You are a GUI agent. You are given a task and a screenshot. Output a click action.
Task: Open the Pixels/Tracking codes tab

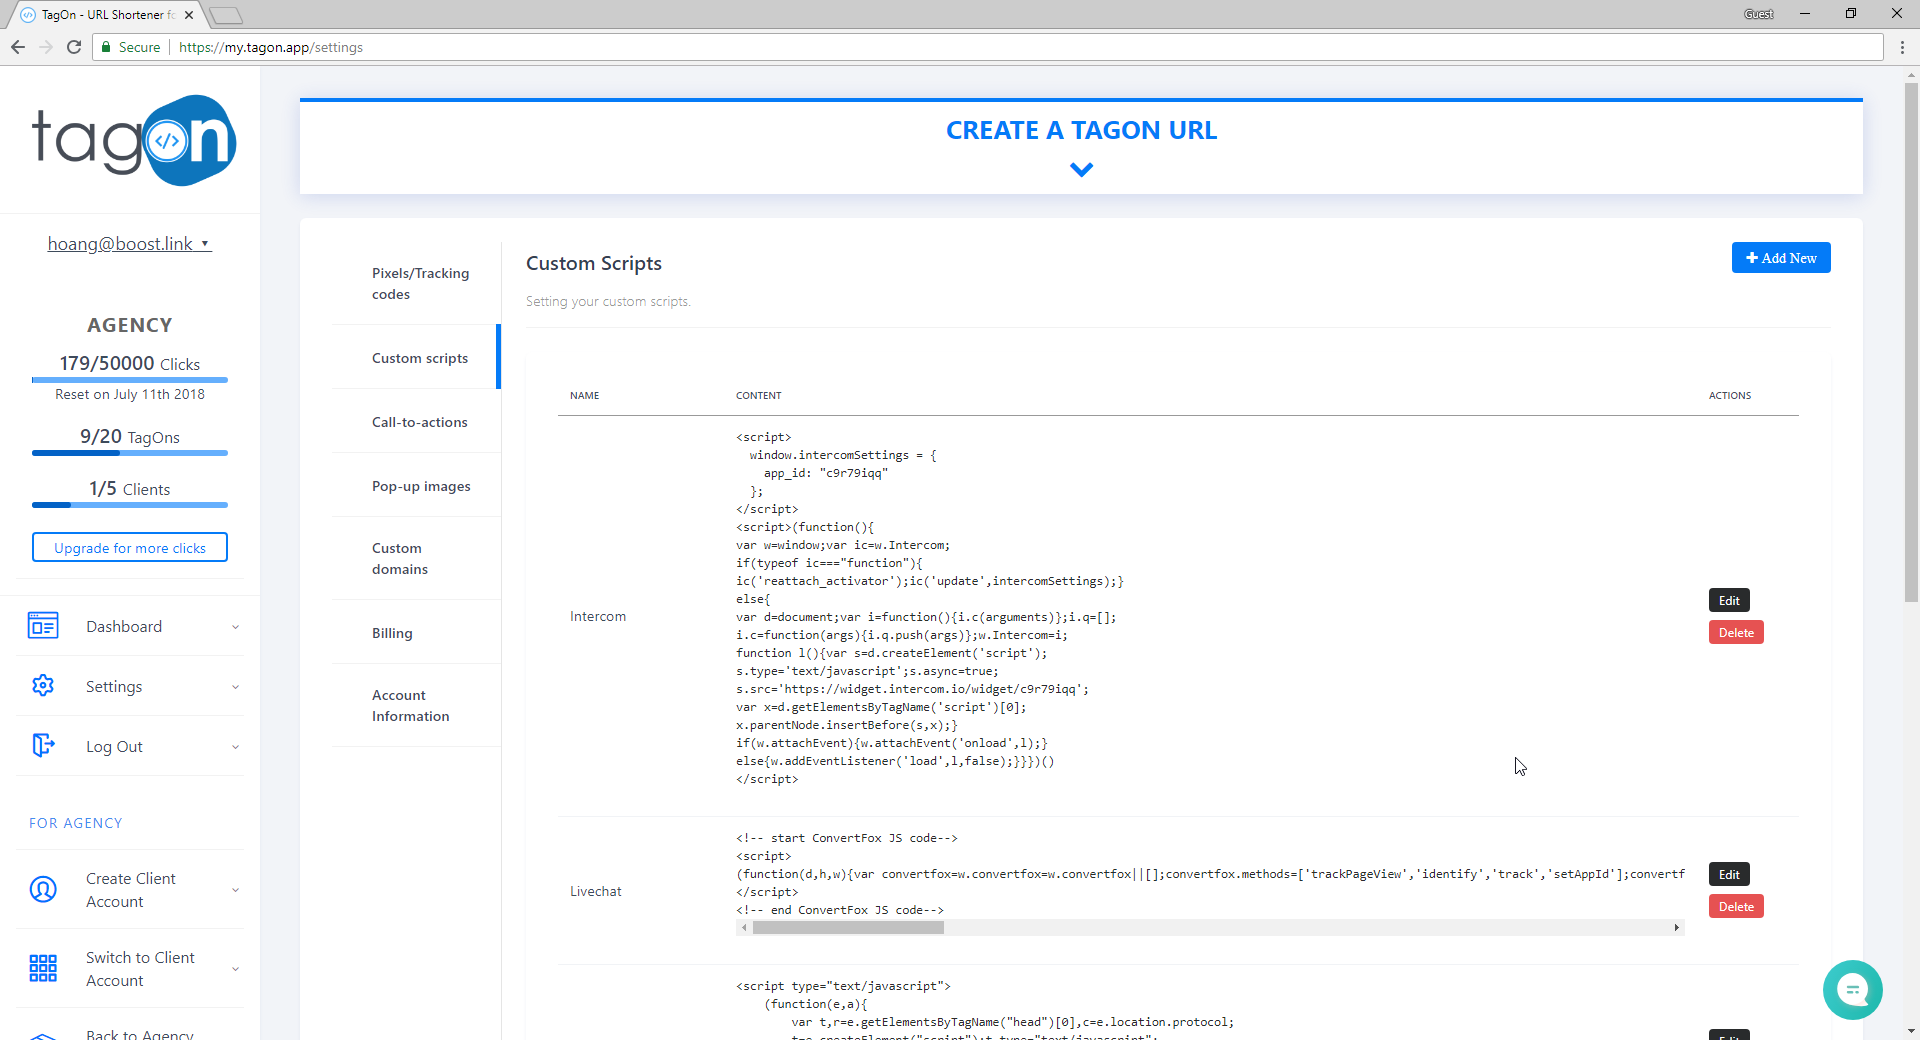pyautogui.click(x=416, y=283)
